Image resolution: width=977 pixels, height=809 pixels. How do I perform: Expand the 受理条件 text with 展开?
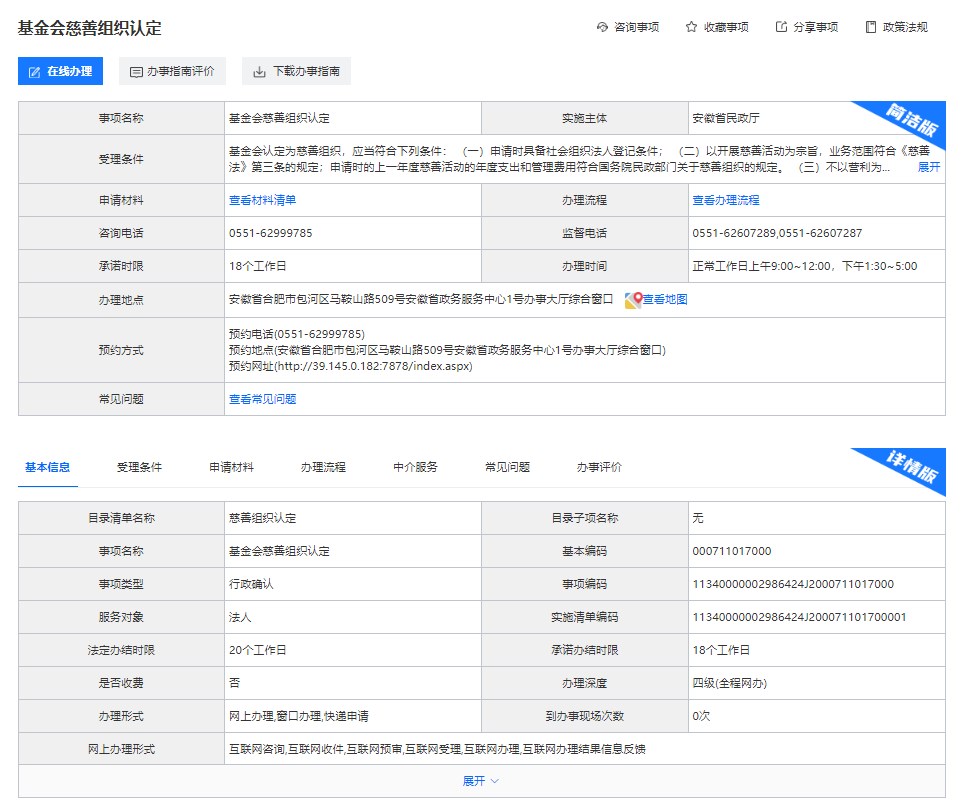pos(928,167)
